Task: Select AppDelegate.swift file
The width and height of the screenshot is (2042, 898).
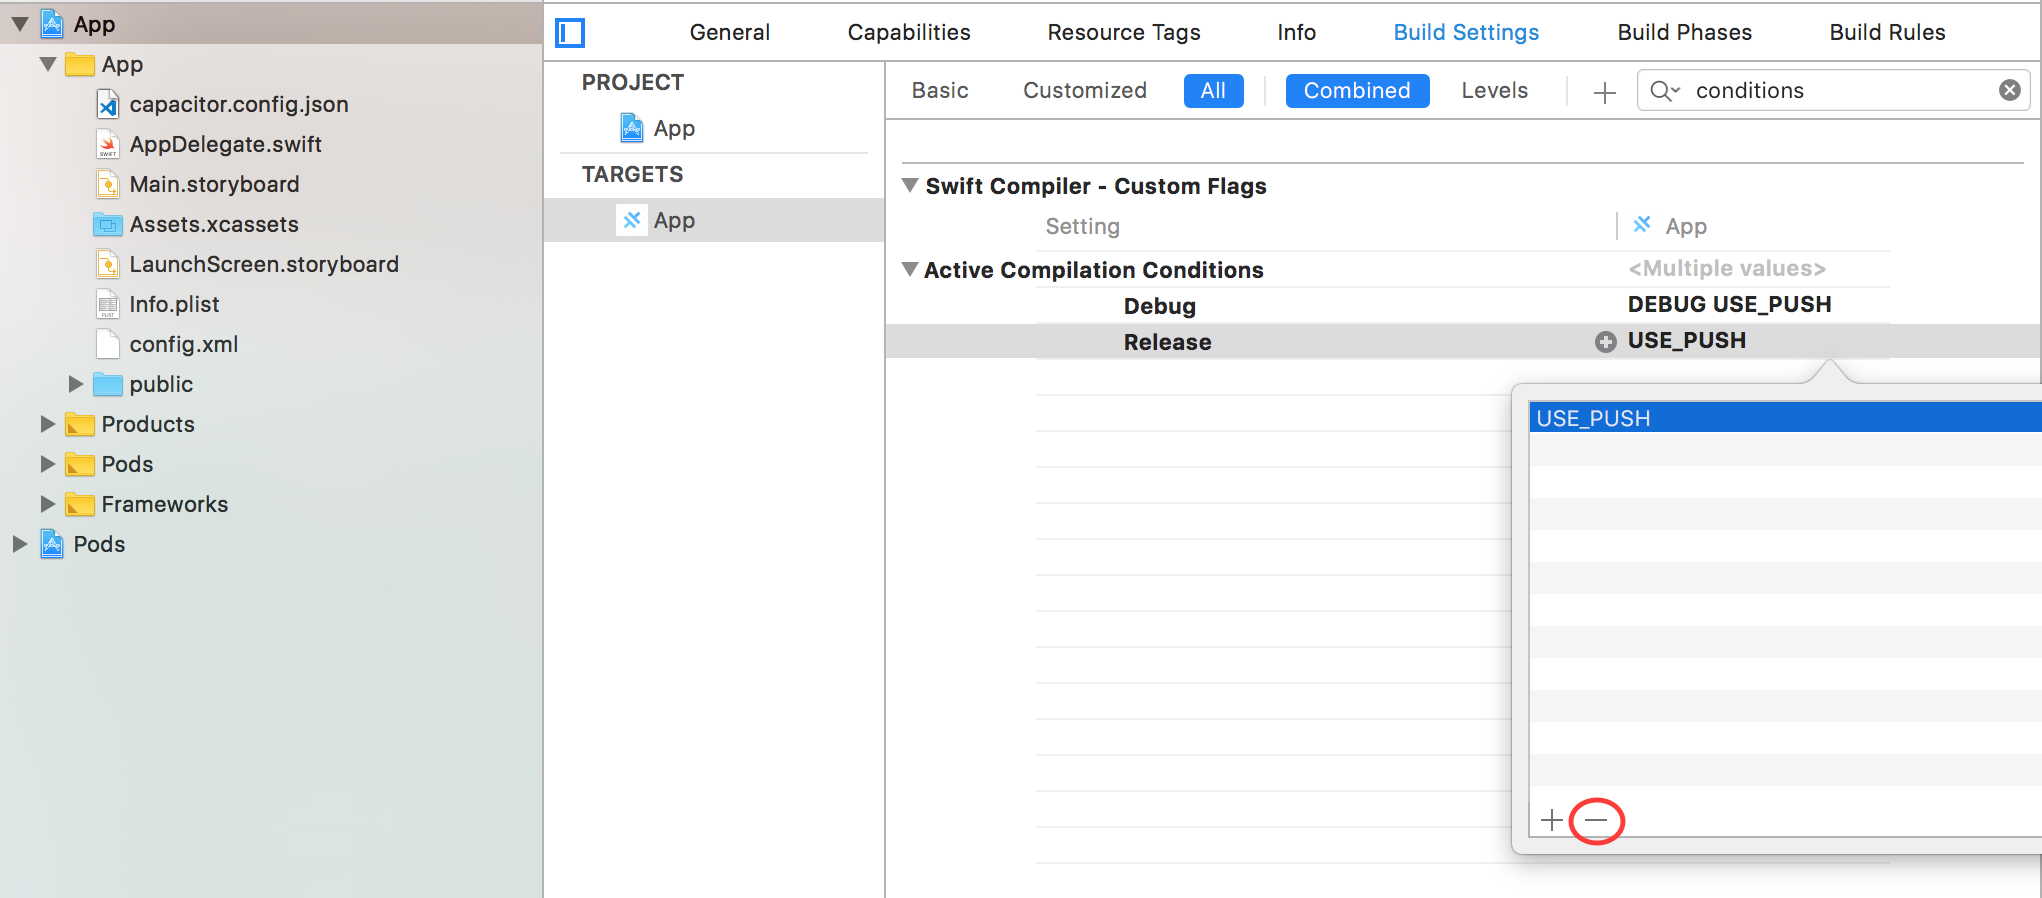Action: coord(225,145)
